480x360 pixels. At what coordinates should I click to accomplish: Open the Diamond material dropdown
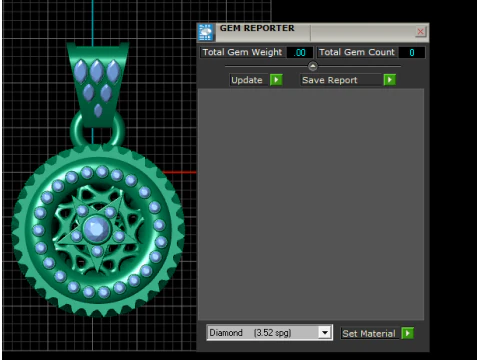[325, 332]
